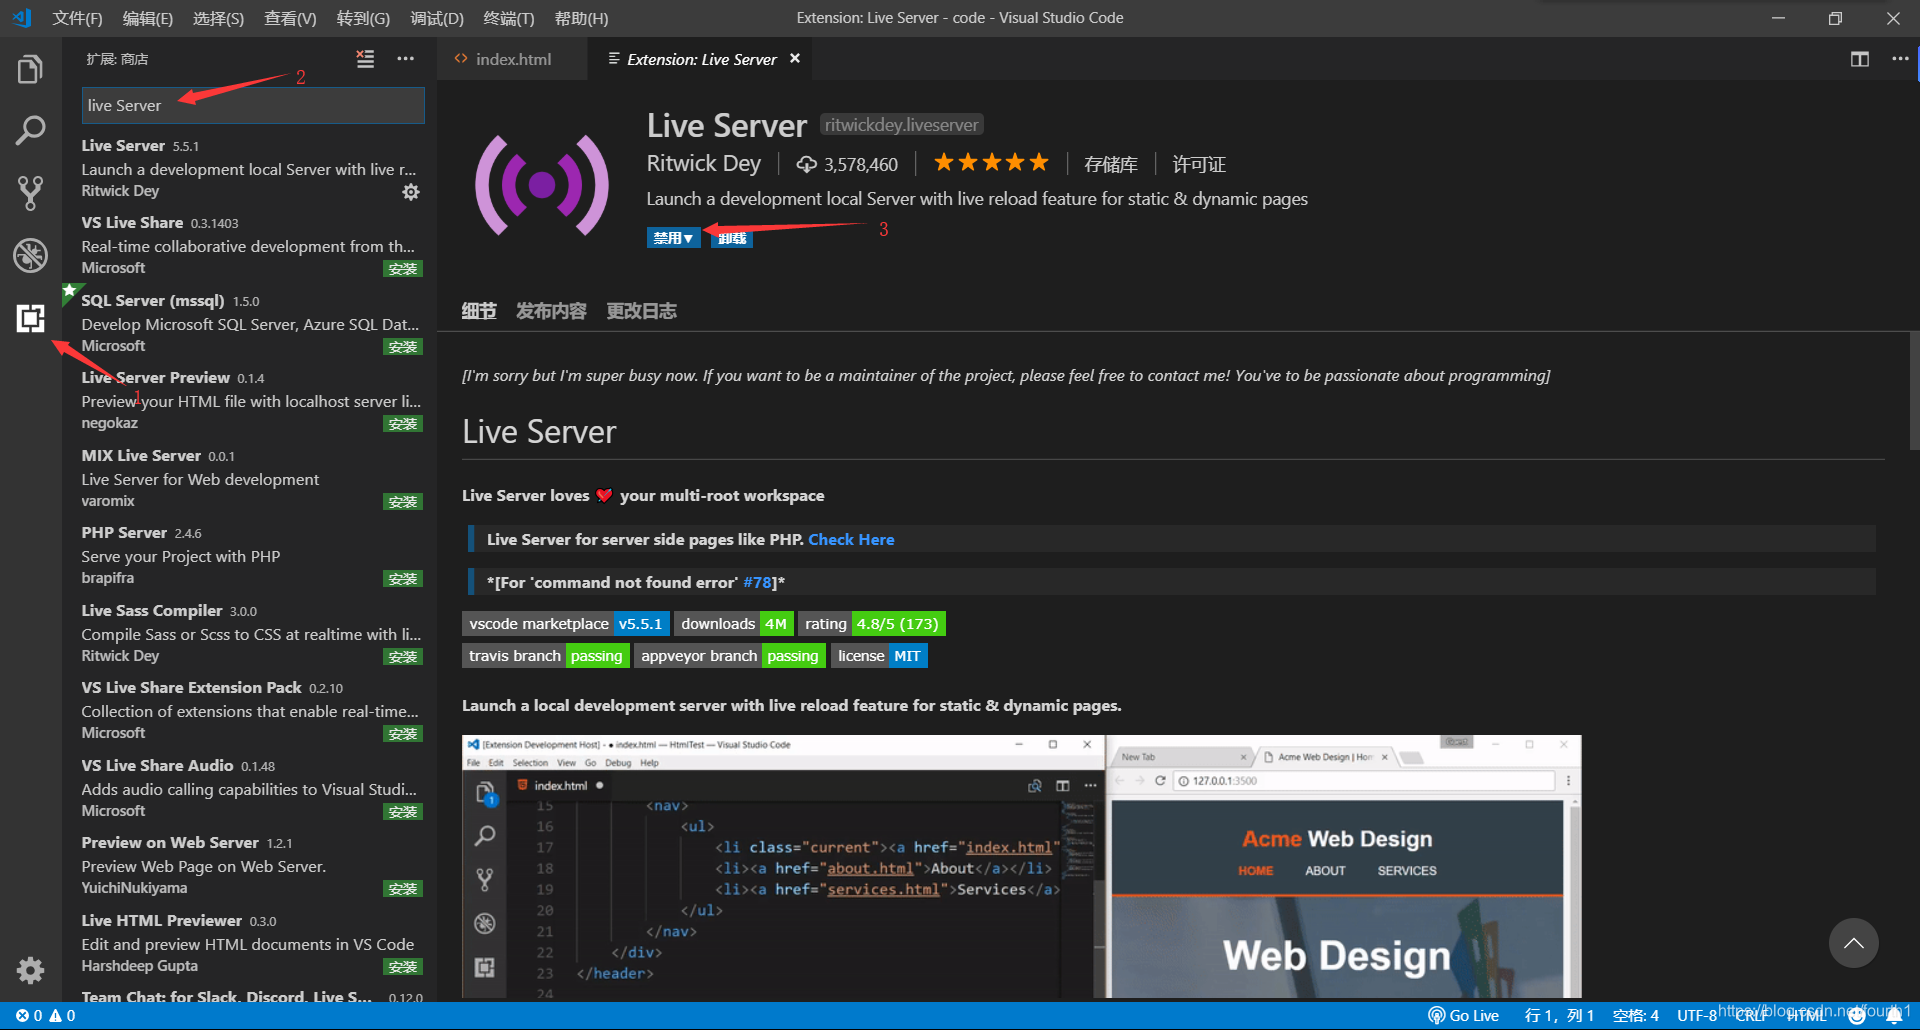Open the Extensions view in activity bar
Viewport: 1920px width, 1030px height.
pyautogui.click(x=30, y=318)
